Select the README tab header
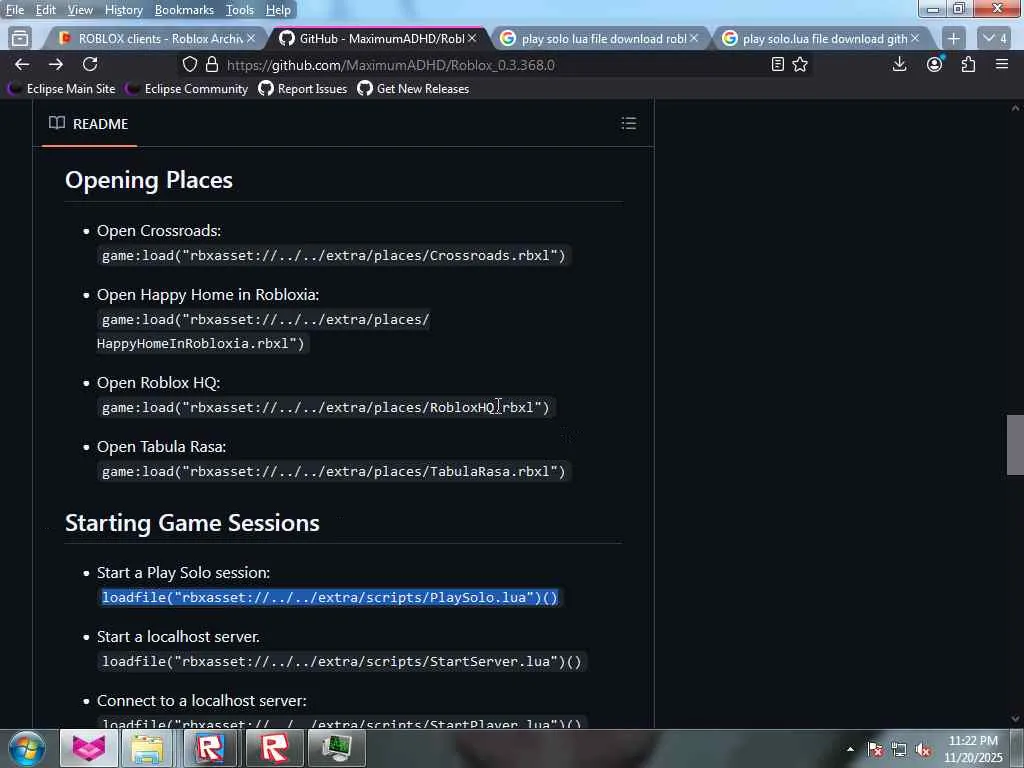The image size is (1024, 768). [89, 123]
